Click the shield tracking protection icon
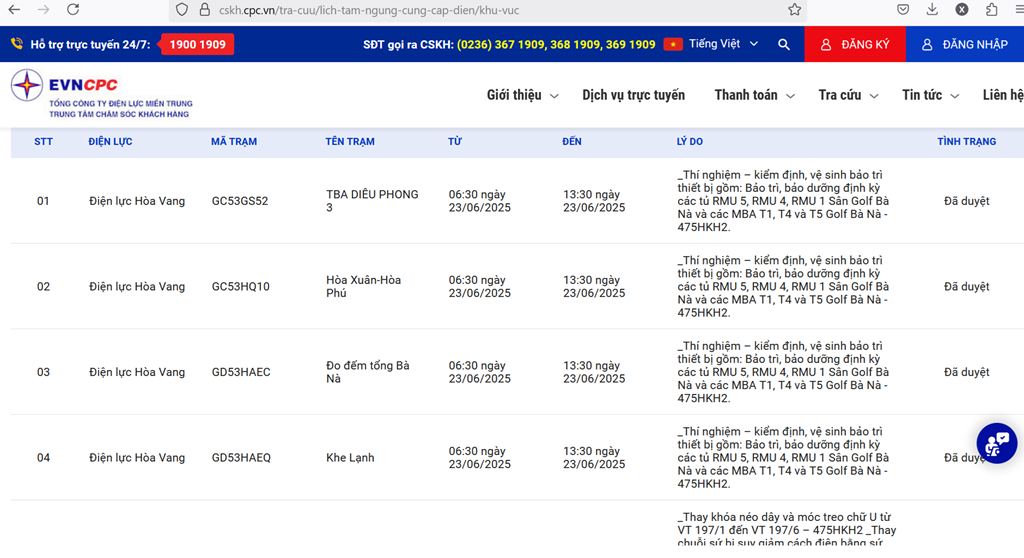The width and height of the screenshot is (1024, 558). pyautogui.click(x=181, y=10)
